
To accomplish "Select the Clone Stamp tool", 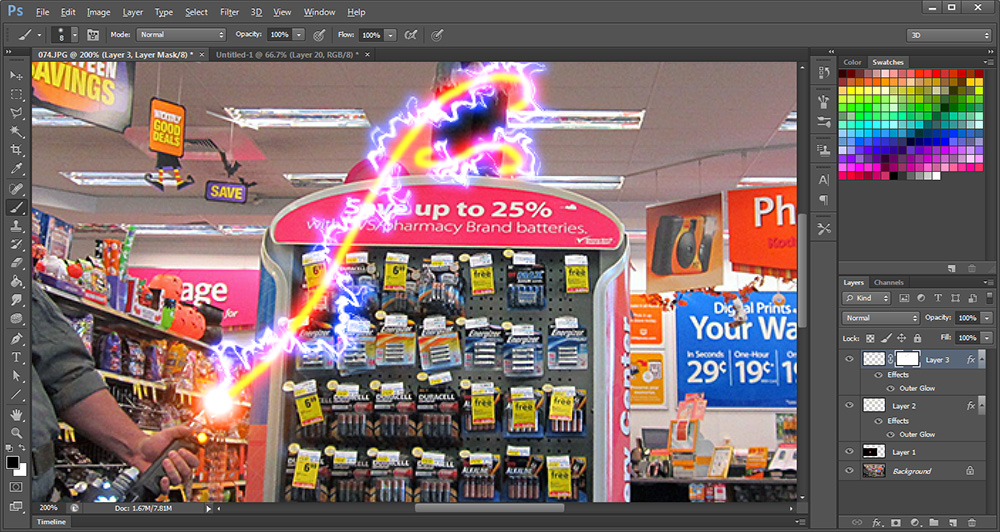I will tap(16, 226).
